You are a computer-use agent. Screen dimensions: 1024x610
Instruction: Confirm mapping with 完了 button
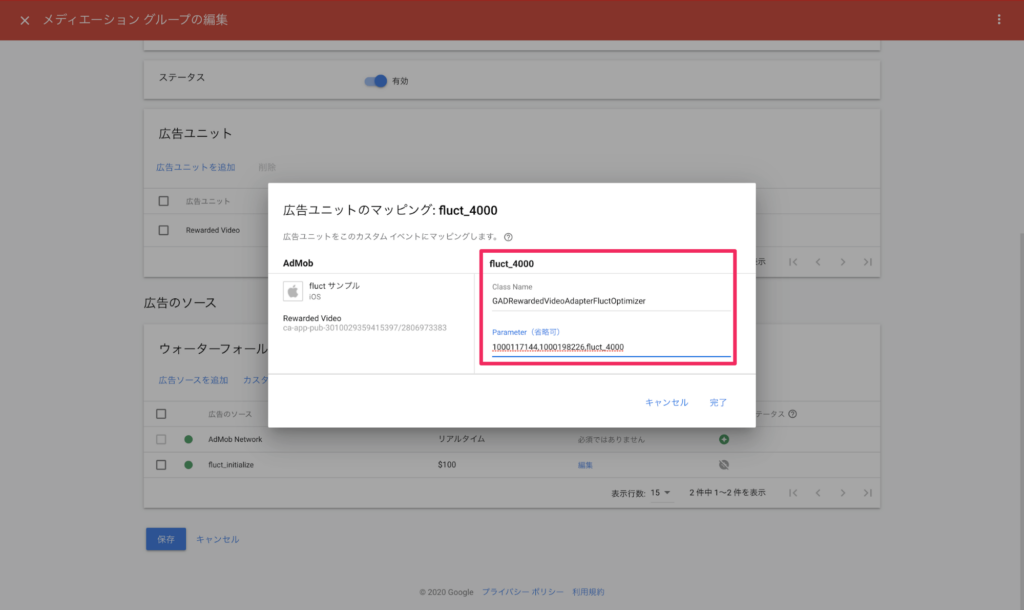(x=718, y=402)
